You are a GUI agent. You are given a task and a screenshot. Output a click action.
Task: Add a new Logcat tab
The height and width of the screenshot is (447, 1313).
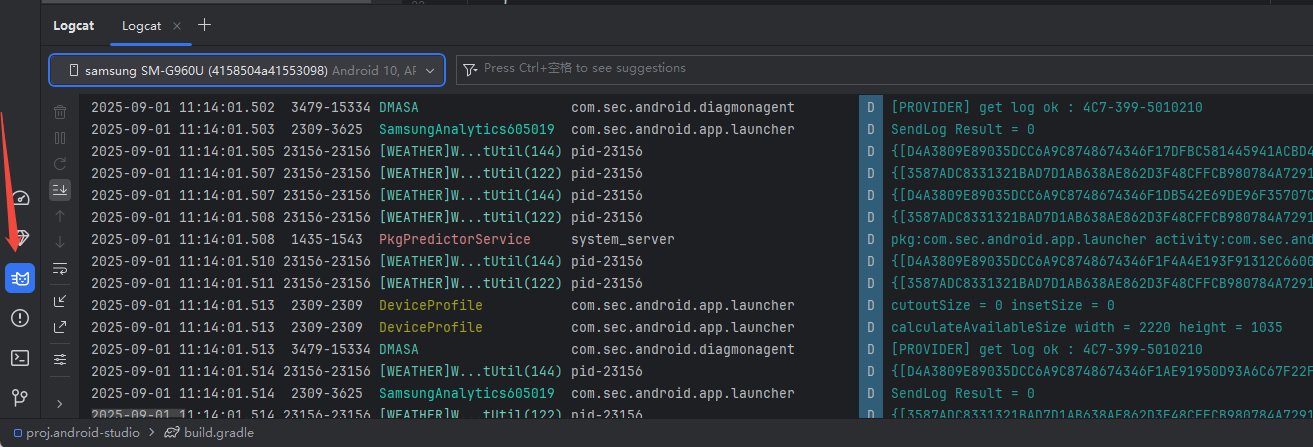tap(205, 25)
